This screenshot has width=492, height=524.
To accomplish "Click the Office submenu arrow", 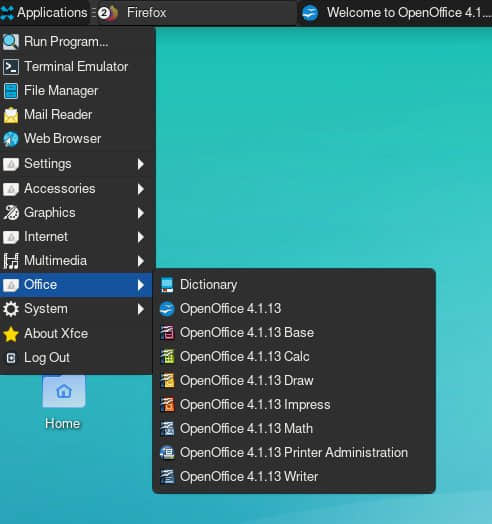I will pos(141,285).
